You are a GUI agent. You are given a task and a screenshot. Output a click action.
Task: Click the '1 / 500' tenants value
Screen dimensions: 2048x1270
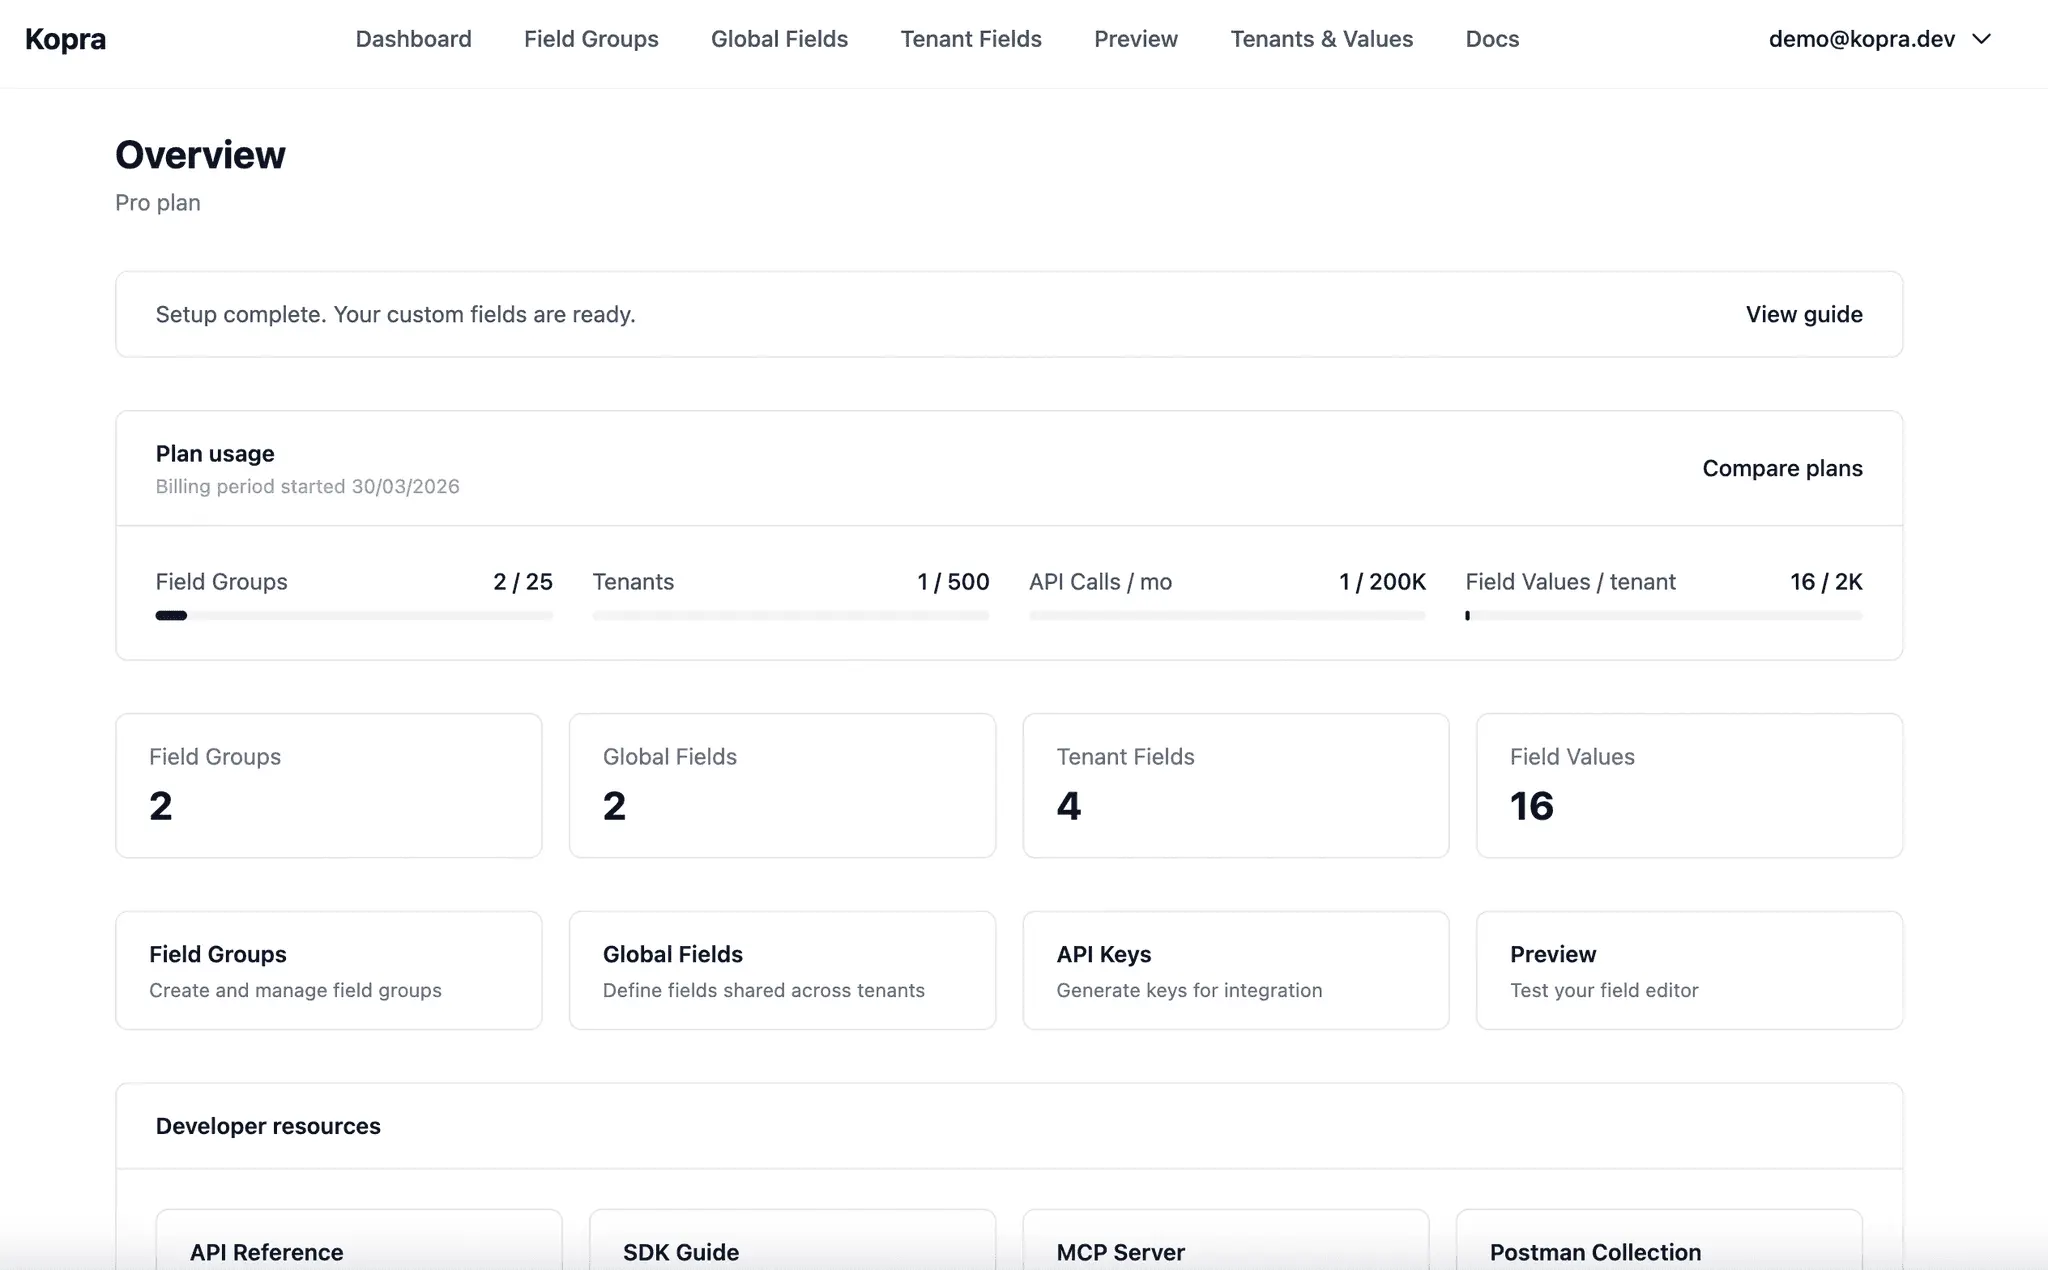(953, 582)
